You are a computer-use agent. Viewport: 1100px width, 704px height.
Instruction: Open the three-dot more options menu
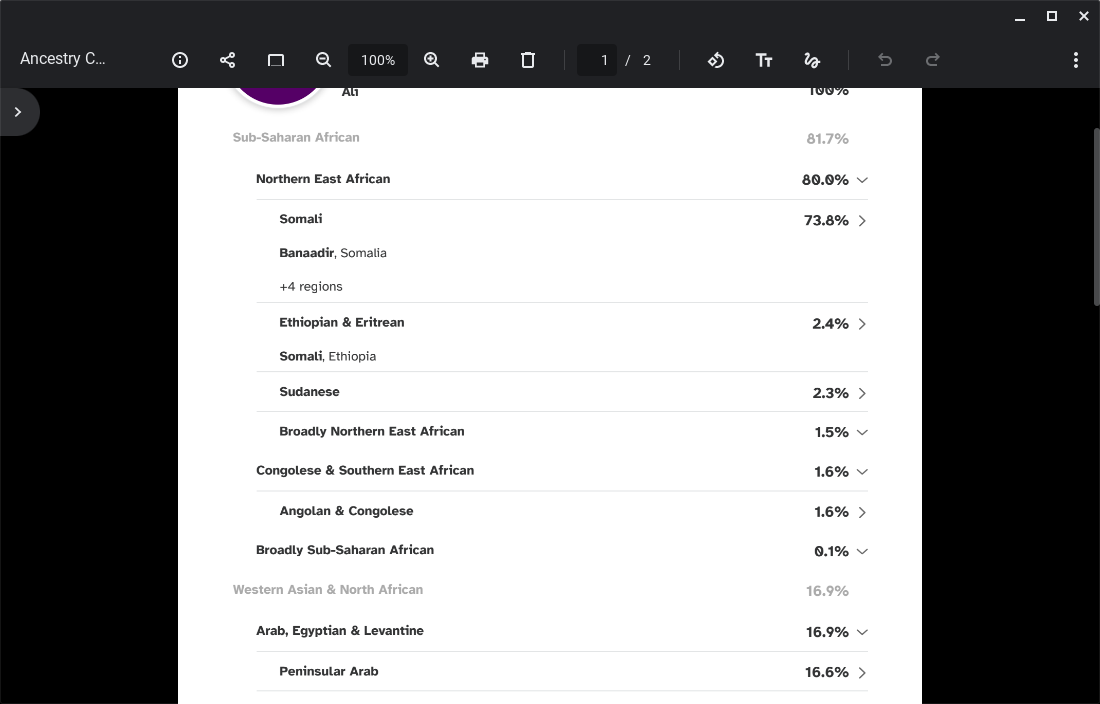coord(1075,60)
